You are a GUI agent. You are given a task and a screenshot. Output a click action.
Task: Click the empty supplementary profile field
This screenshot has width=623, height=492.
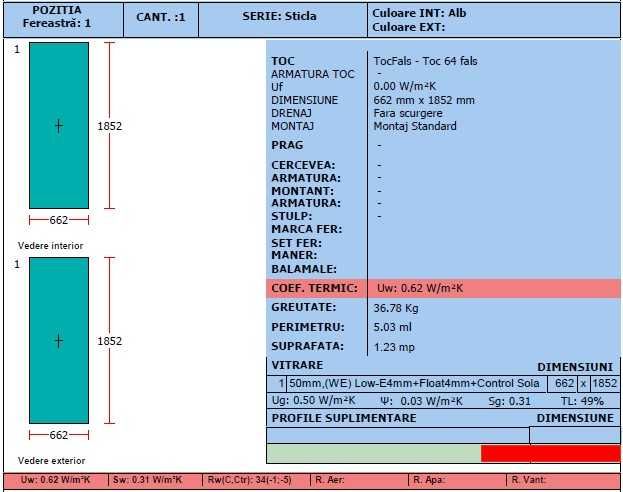pyautogui.click(x=398, y=436)
